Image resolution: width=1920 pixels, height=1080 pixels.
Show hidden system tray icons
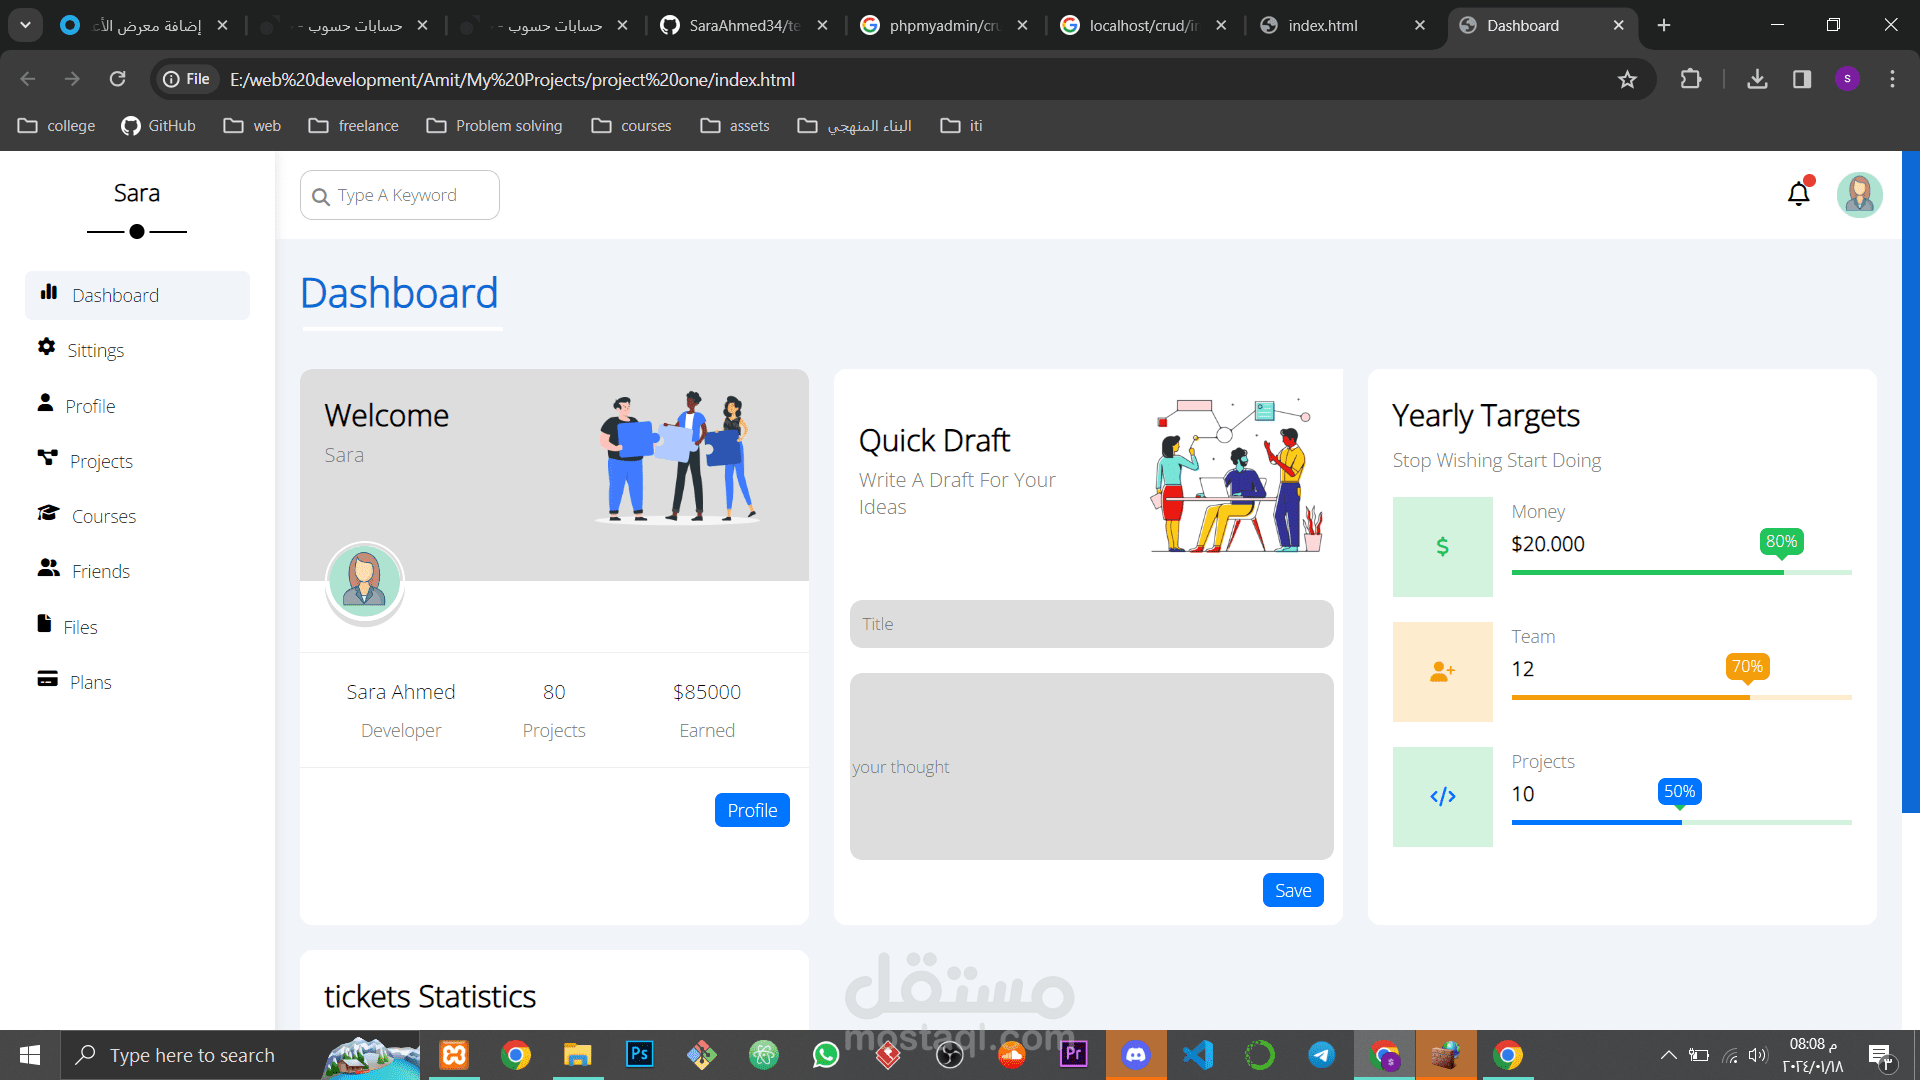coord(1668,1055)
